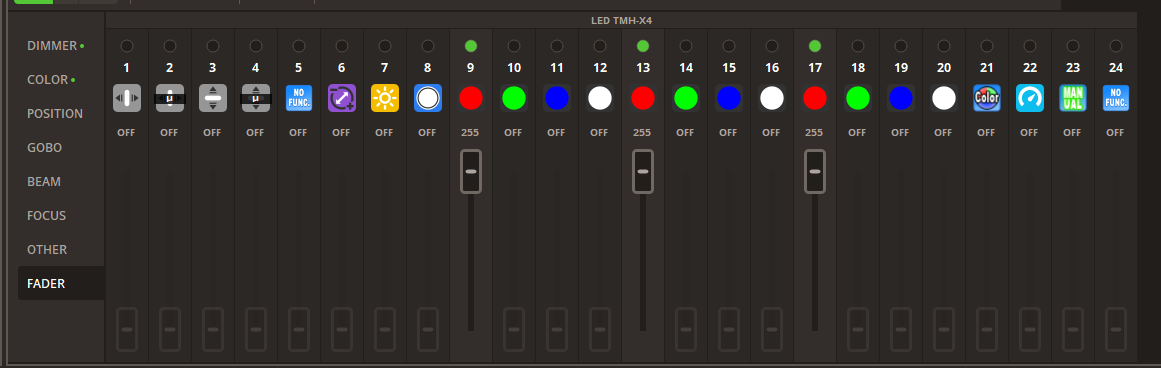This screenshot has width=1161, height=368.
Task: Click the white color icon on channel 16
Action: 771,98
